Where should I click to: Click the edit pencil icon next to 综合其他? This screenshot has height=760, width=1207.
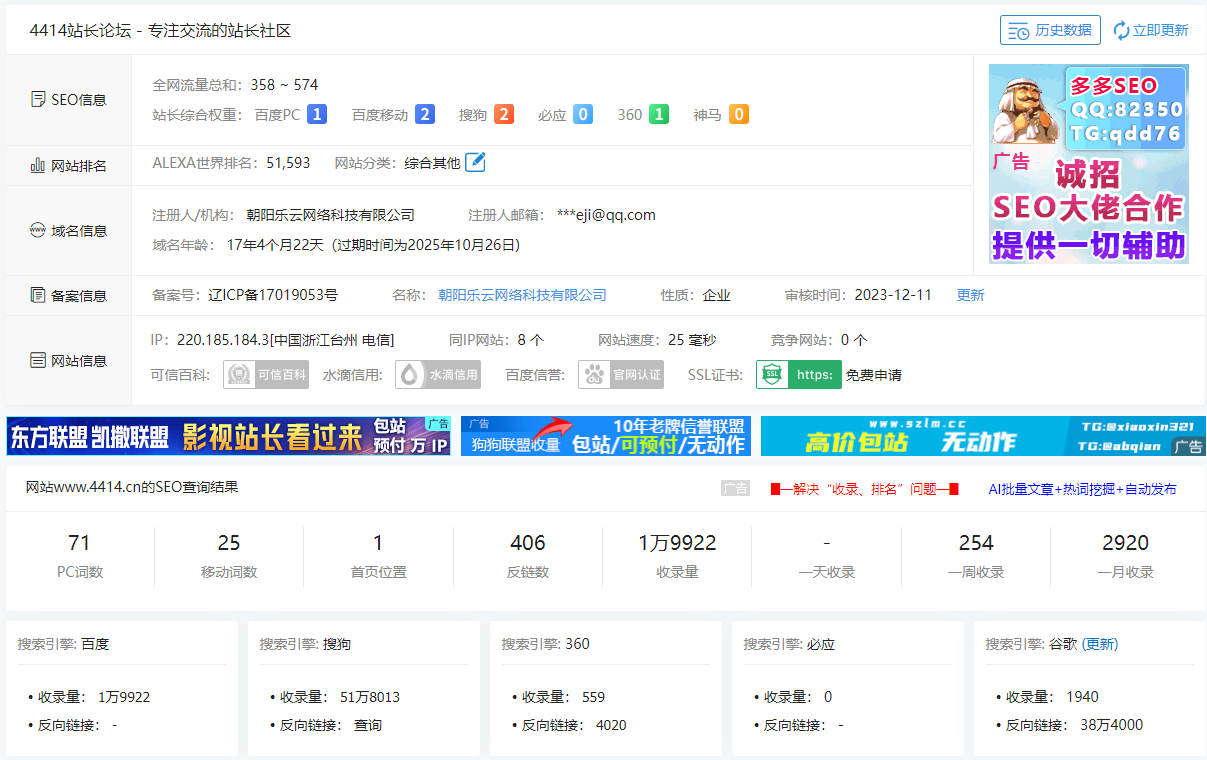point(475,162)
